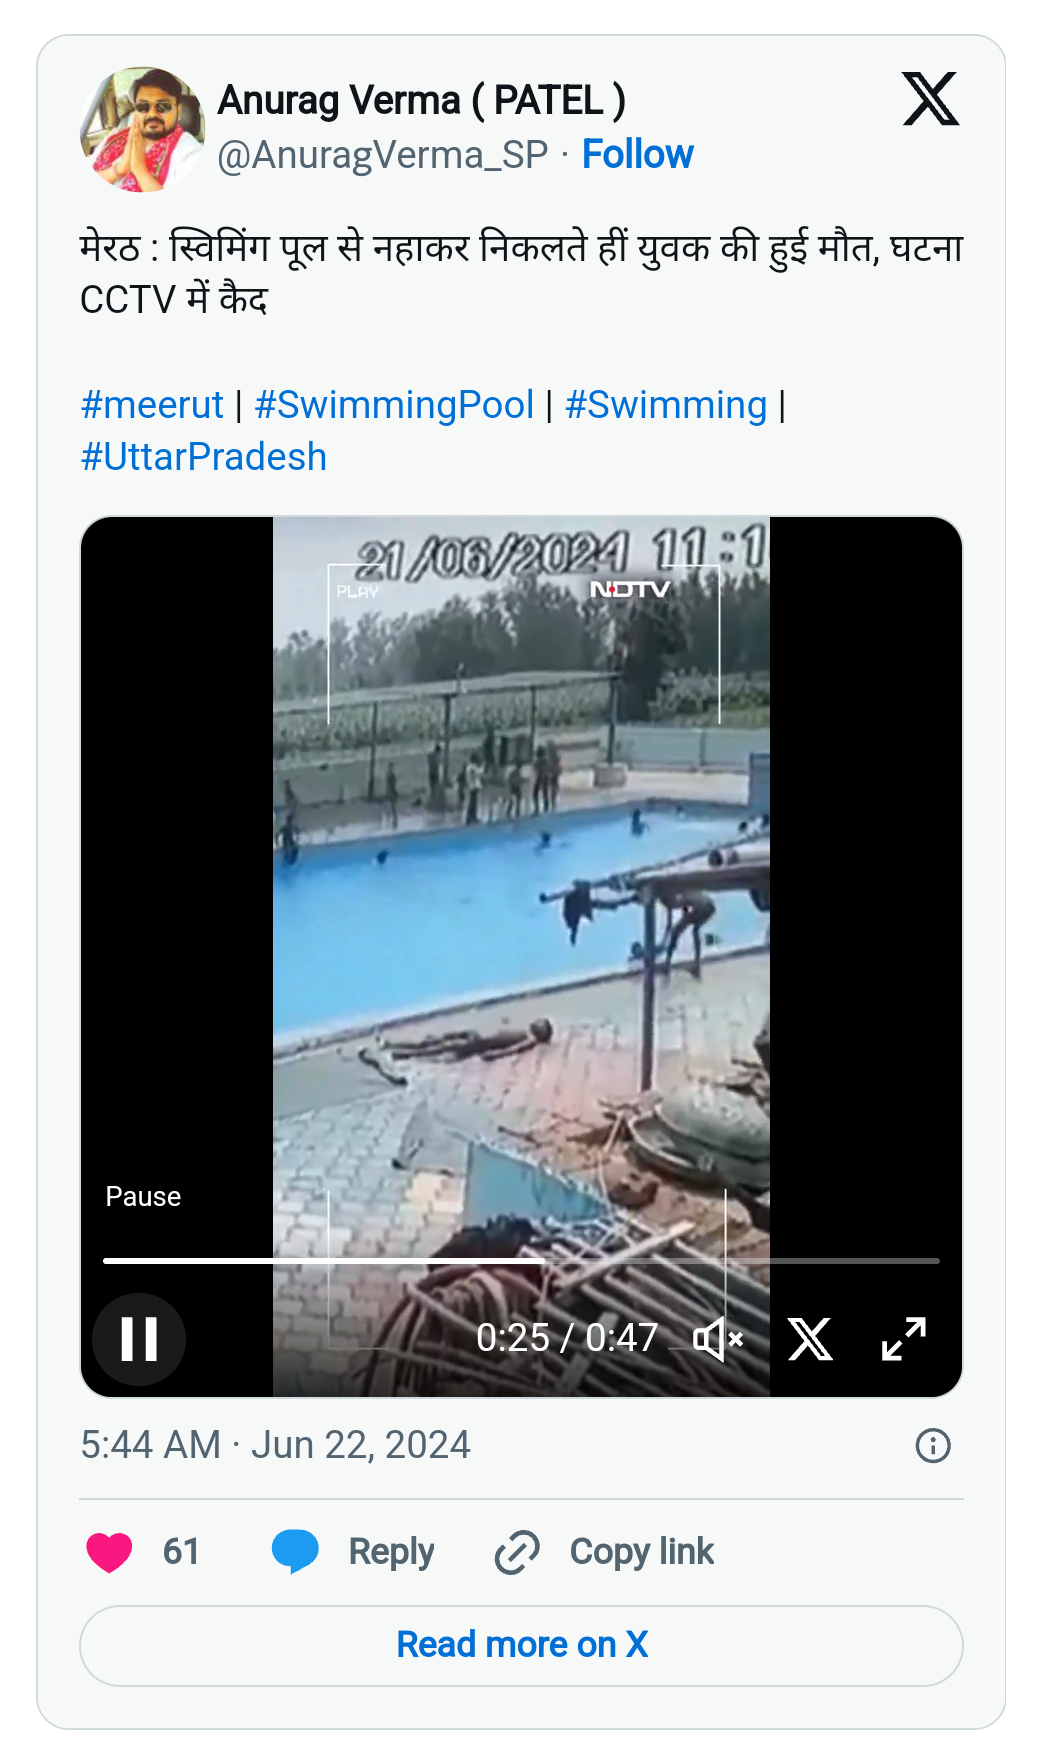Open the #SwimmingPool hashtag

394,405
